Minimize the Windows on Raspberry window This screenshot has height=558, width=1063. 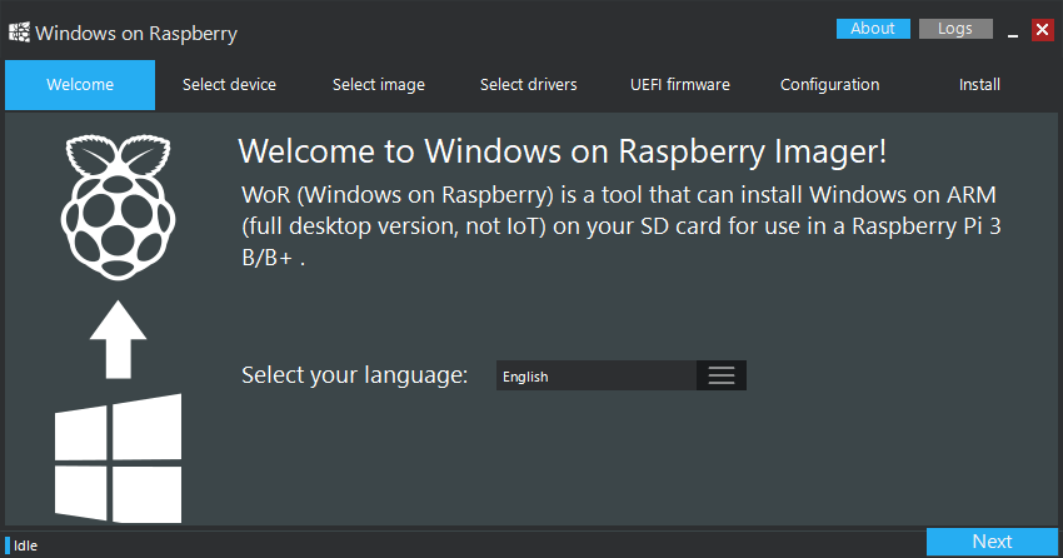[x=1013, y=30]
